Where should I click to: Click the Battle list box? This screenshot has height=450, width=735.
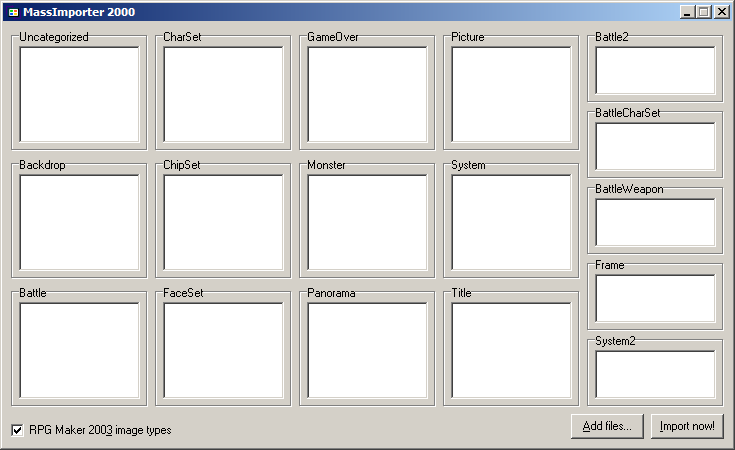point(79,350)
